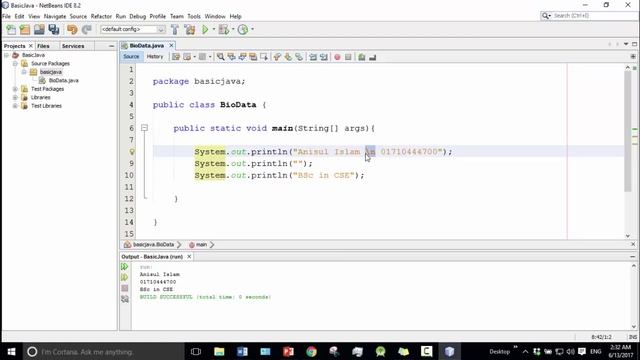Select the BioData.java file in Projects tree
Viewport: 640px width, 360px height.
click(x=63, y=80)
